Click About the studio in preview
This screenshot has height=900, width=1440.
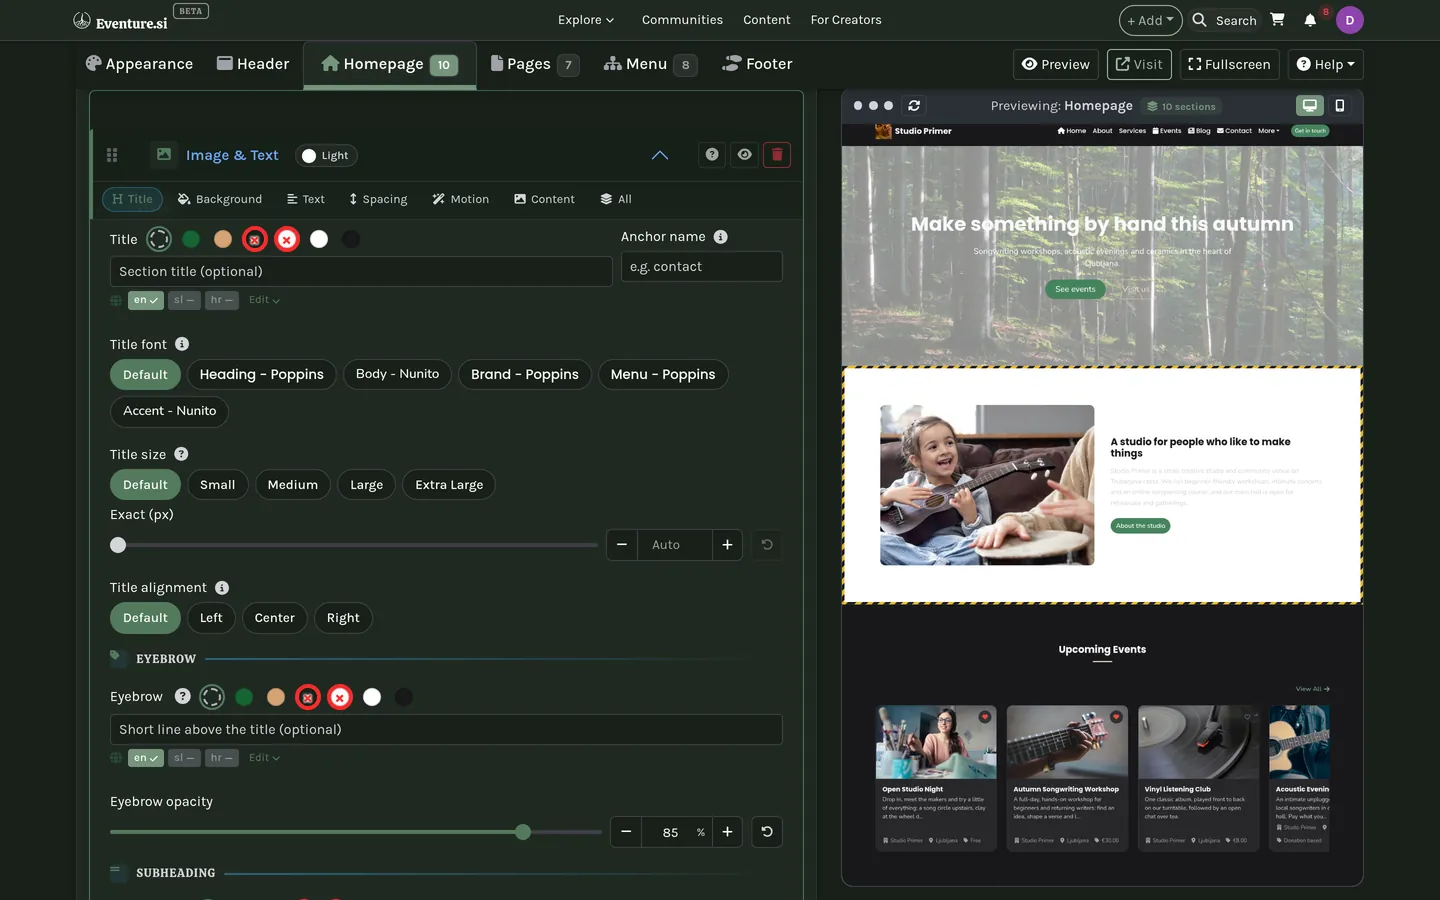(1140, 526)
